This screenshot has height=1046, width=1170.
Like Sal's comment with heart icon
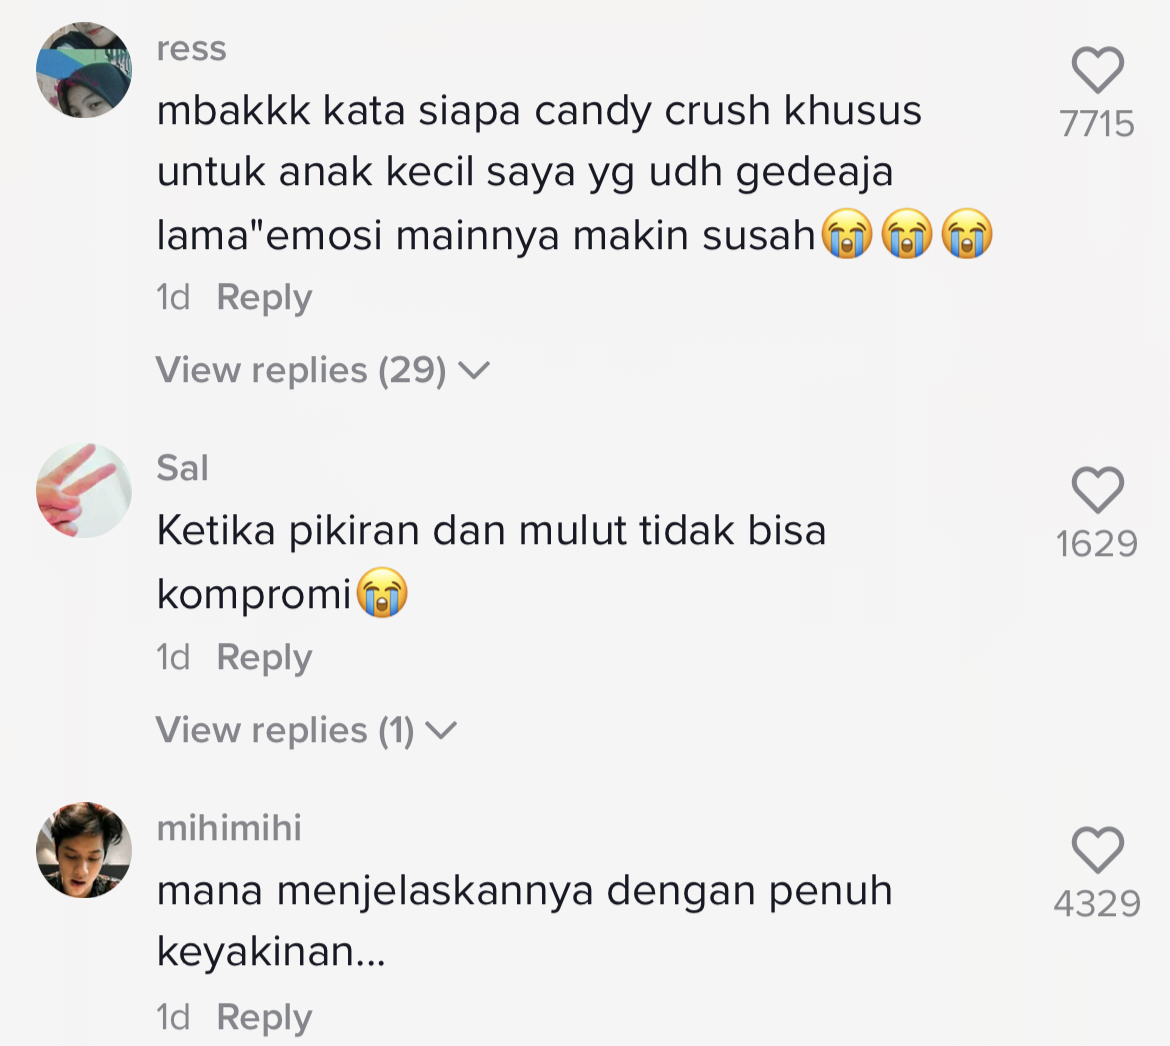[x=1098, y=490]
